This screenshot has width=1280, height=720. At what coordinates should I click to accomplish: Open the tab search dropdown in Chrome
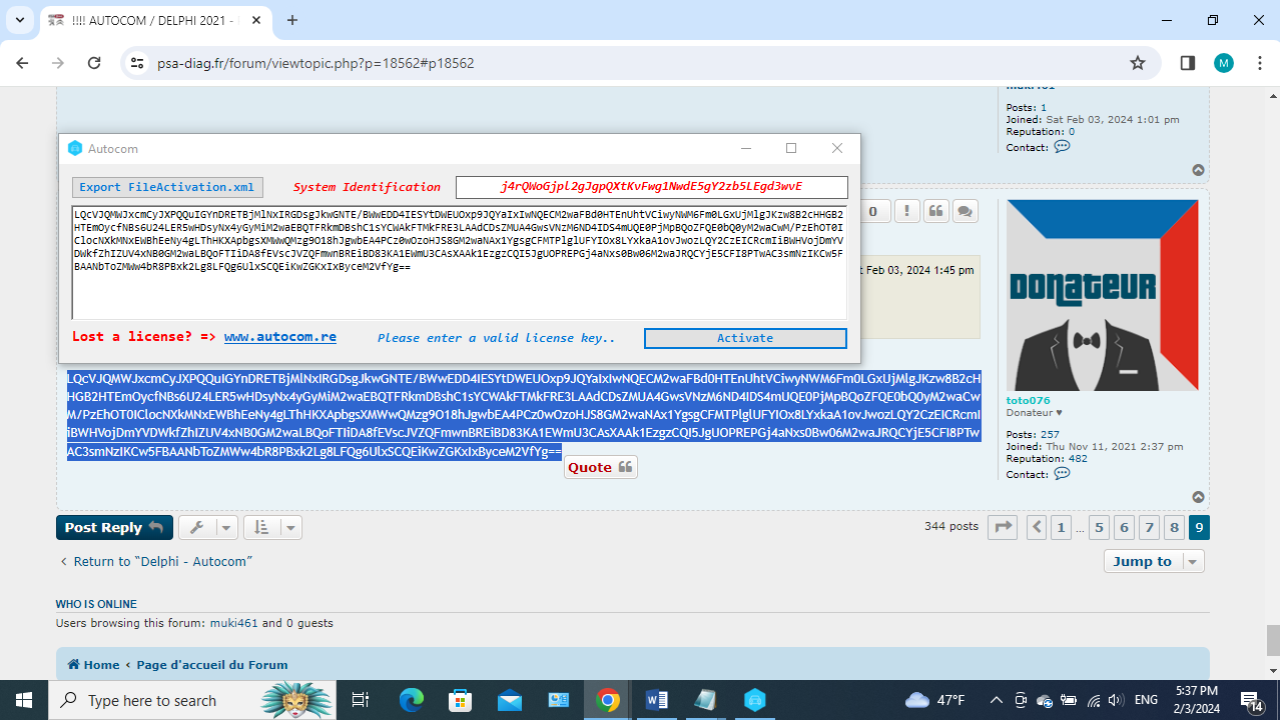20,20
